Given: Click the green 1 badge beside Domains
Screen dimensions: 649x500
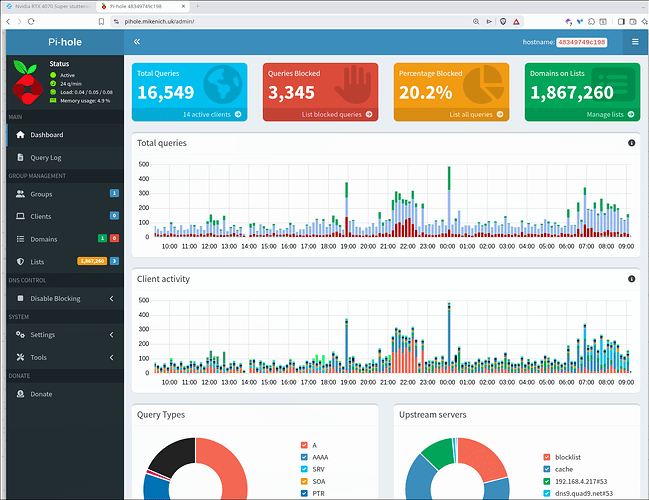Looking at the screenshot, I should click(102, 238).
